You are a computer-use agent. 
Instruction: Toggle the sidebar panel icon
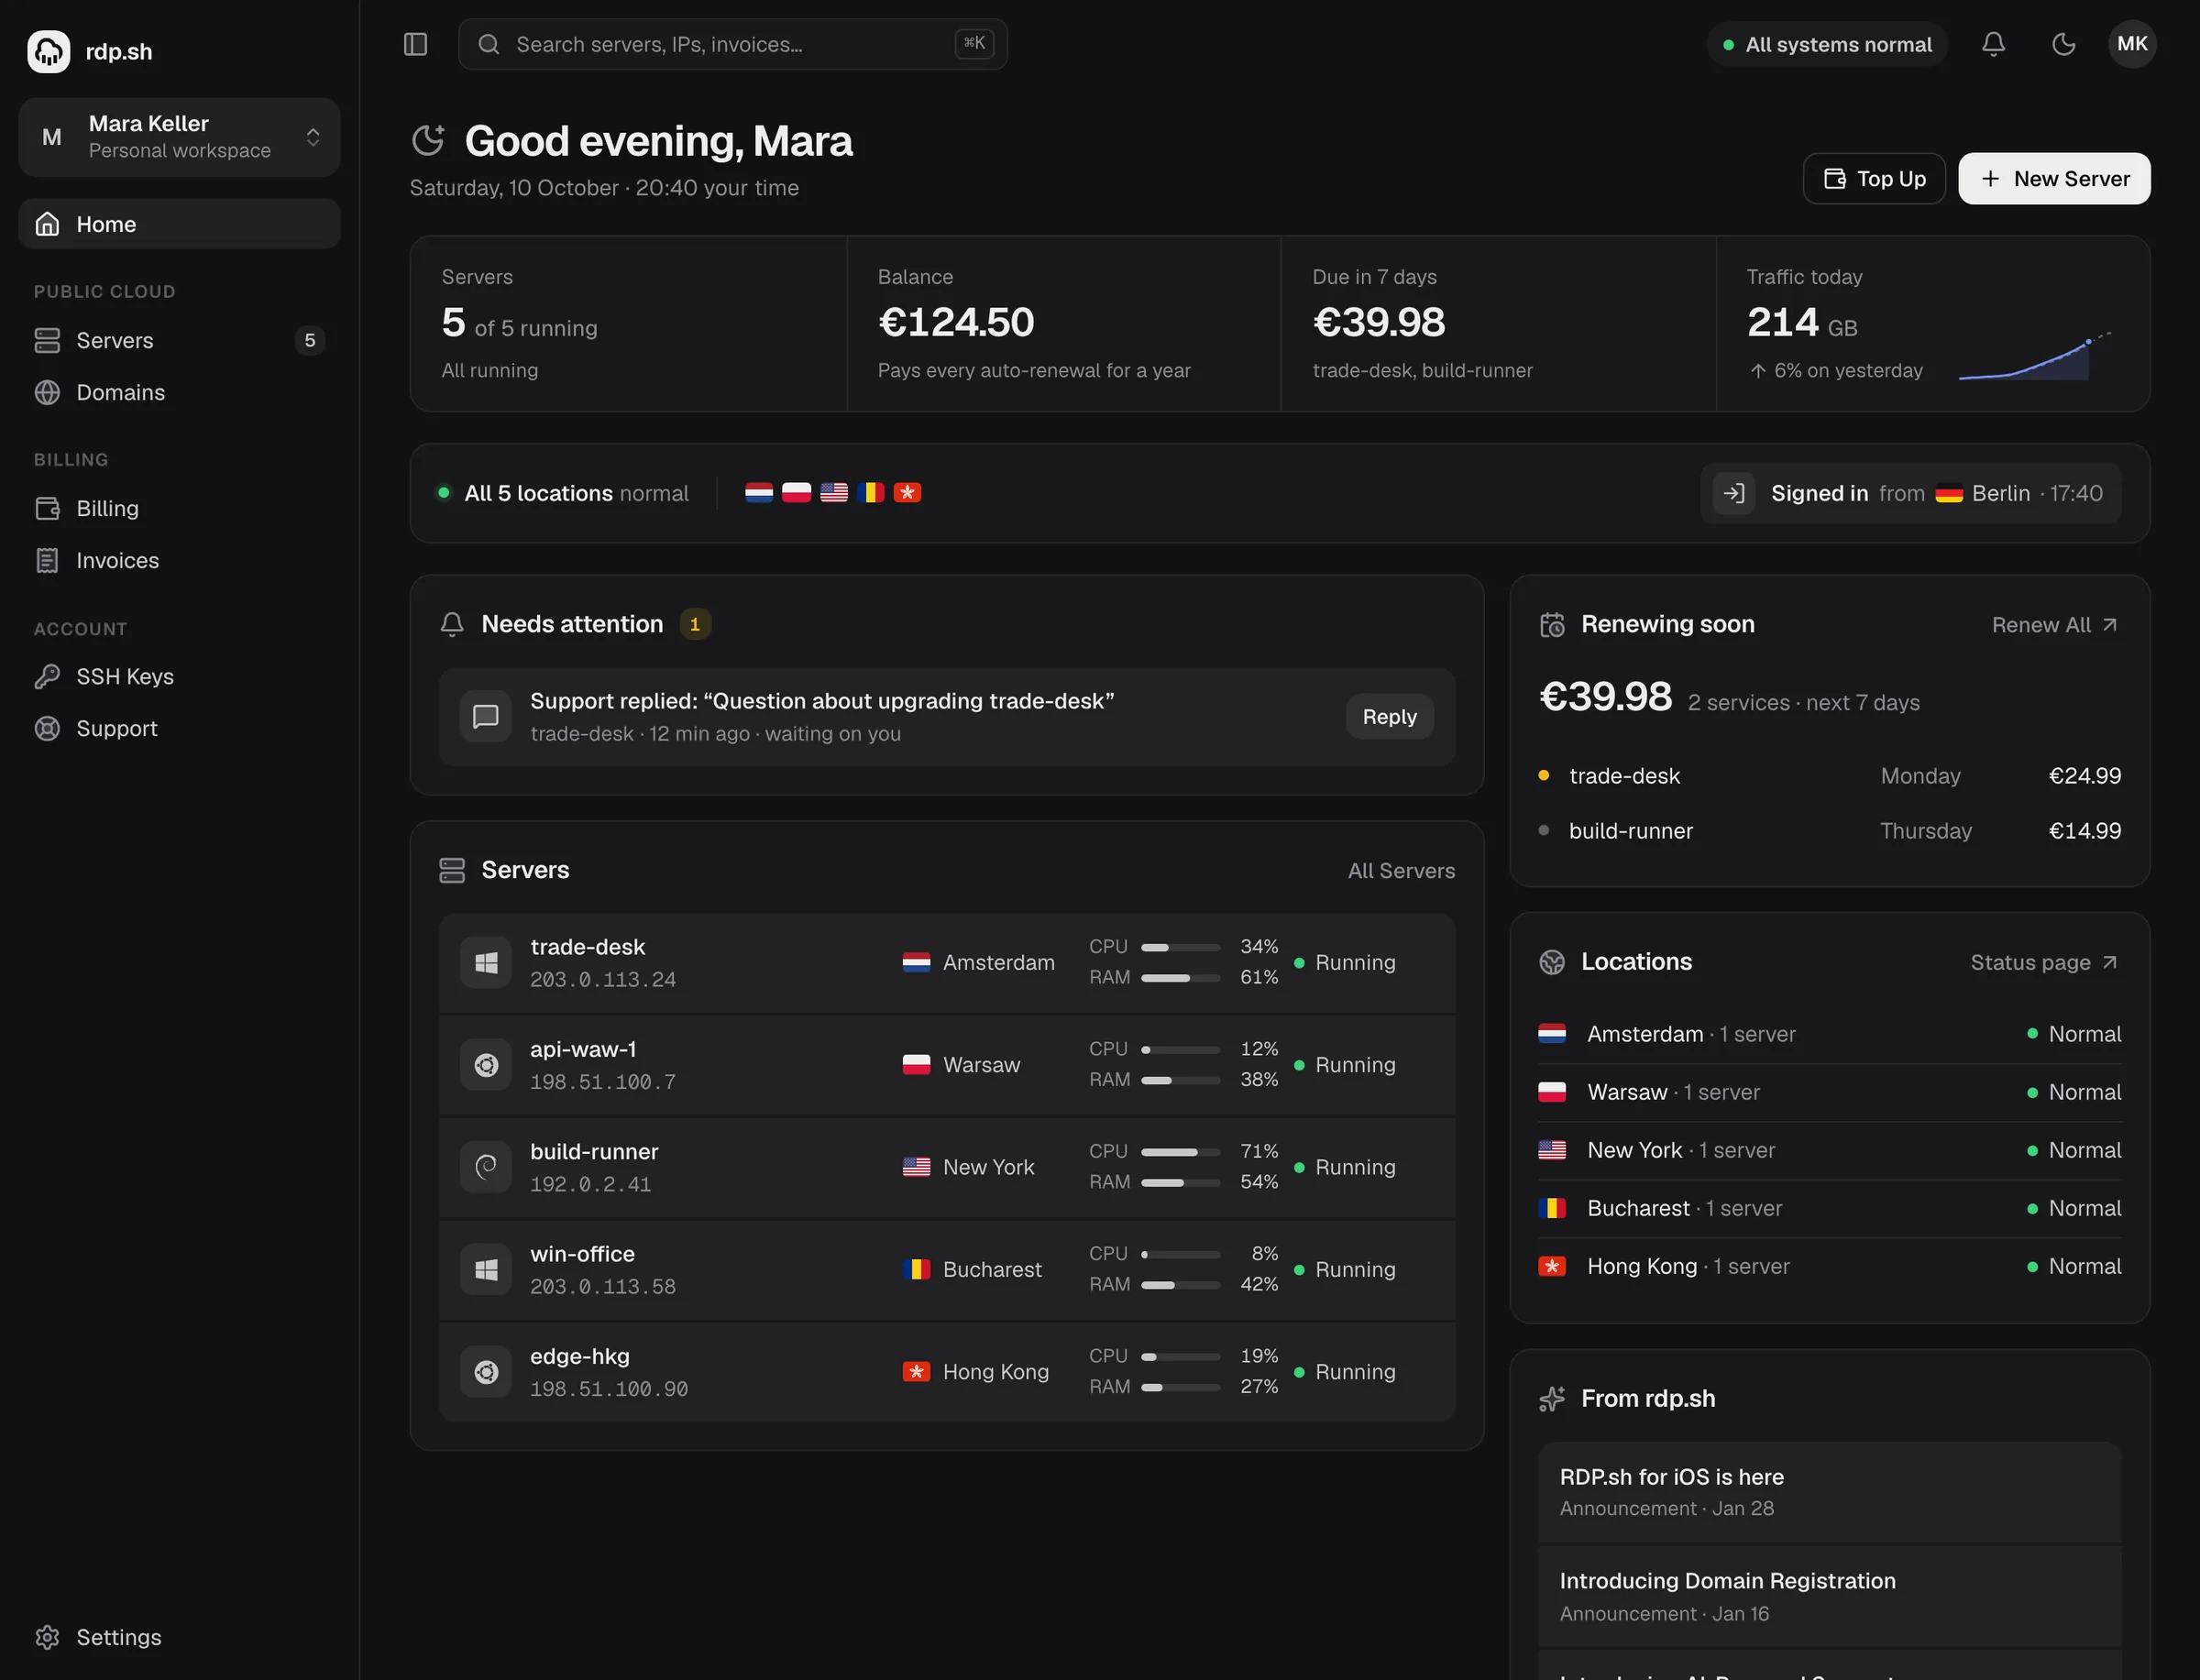coord(415,44)
